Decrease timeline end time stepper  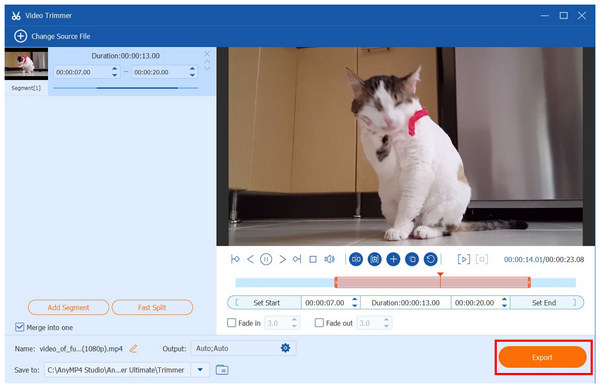(x=504, y=305)
